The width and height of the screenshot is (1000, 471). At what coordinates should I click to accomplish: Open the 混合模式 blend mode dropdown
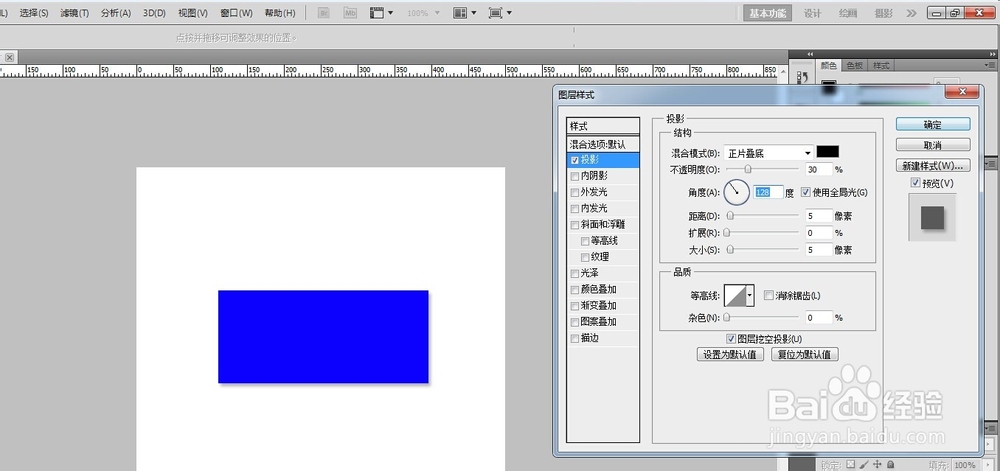click(x=768, y=153)
